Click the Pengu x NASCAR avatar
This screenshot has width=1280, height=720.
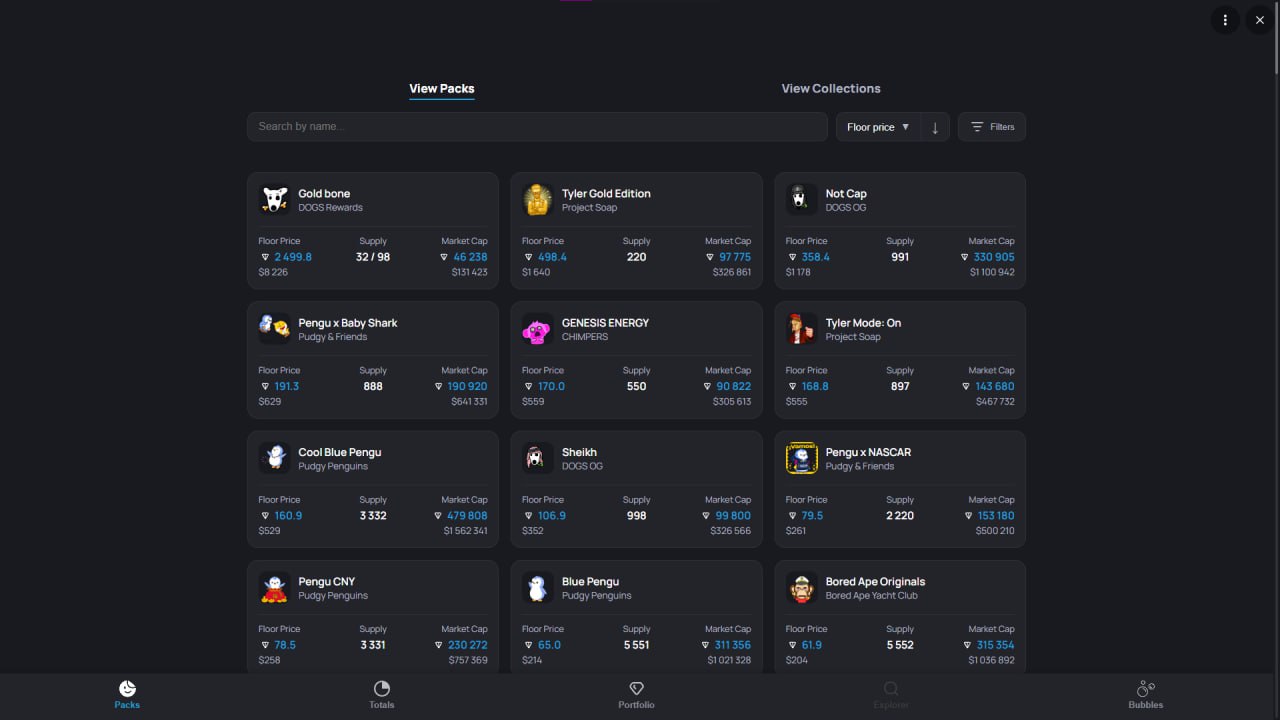(801, 458)
